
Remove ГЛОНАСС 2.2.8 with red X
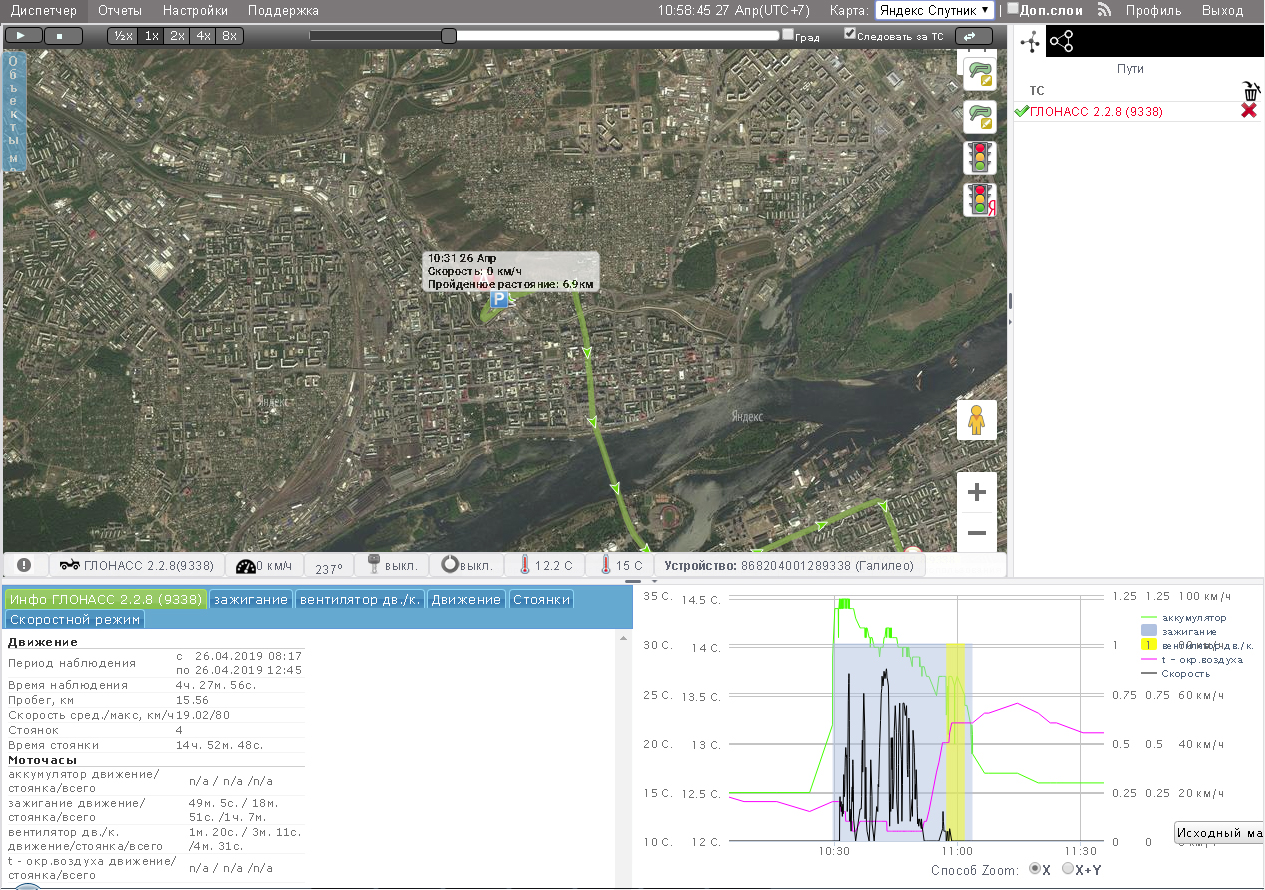coord(1249,111)
